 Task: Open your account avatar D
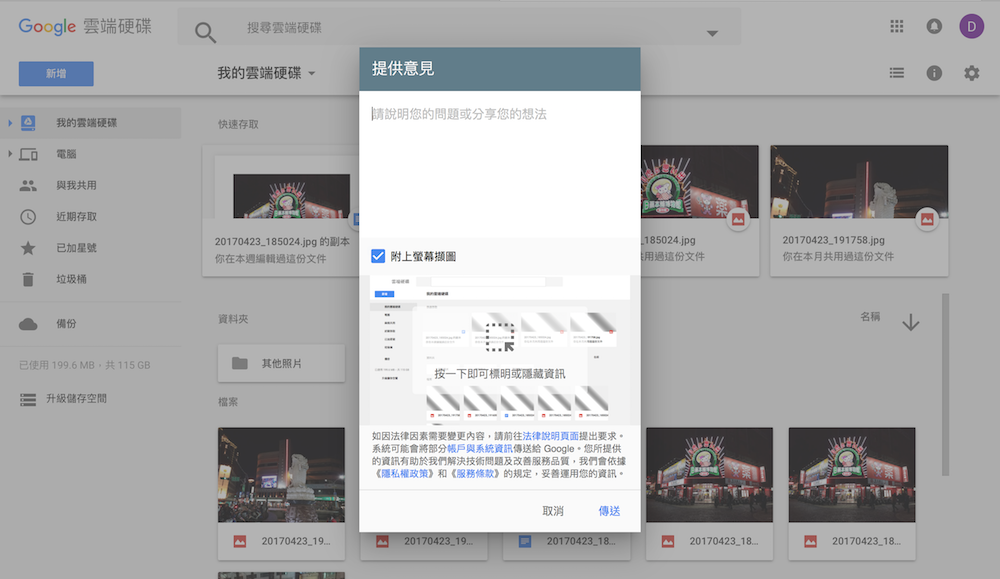971,26
